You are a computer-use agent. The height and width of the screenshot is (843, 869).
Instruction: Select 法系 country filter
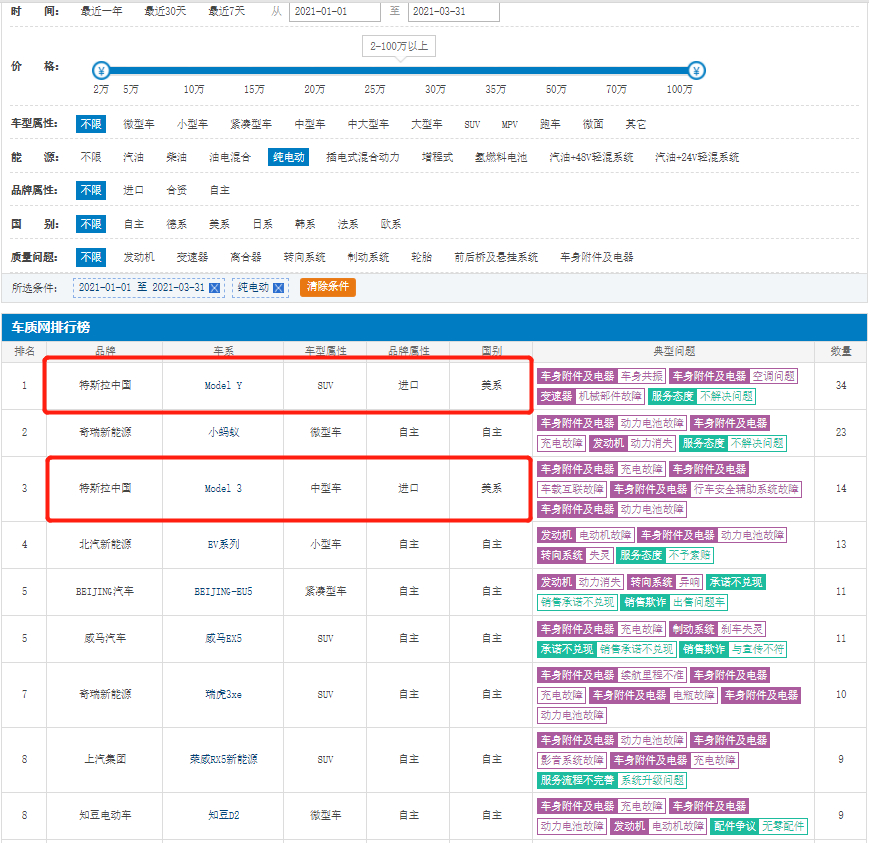tap(347, 224)
